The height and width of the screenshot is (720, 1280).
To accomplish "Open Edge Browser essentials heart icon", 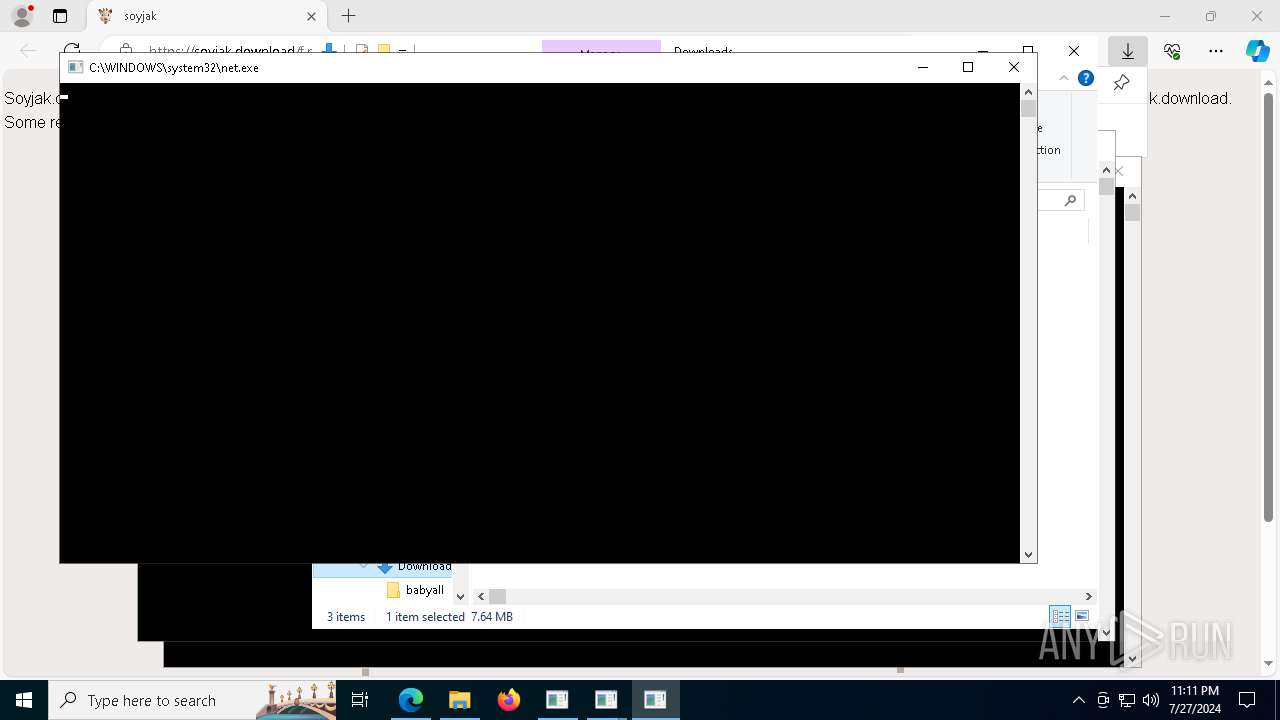I will [1172, 51].
